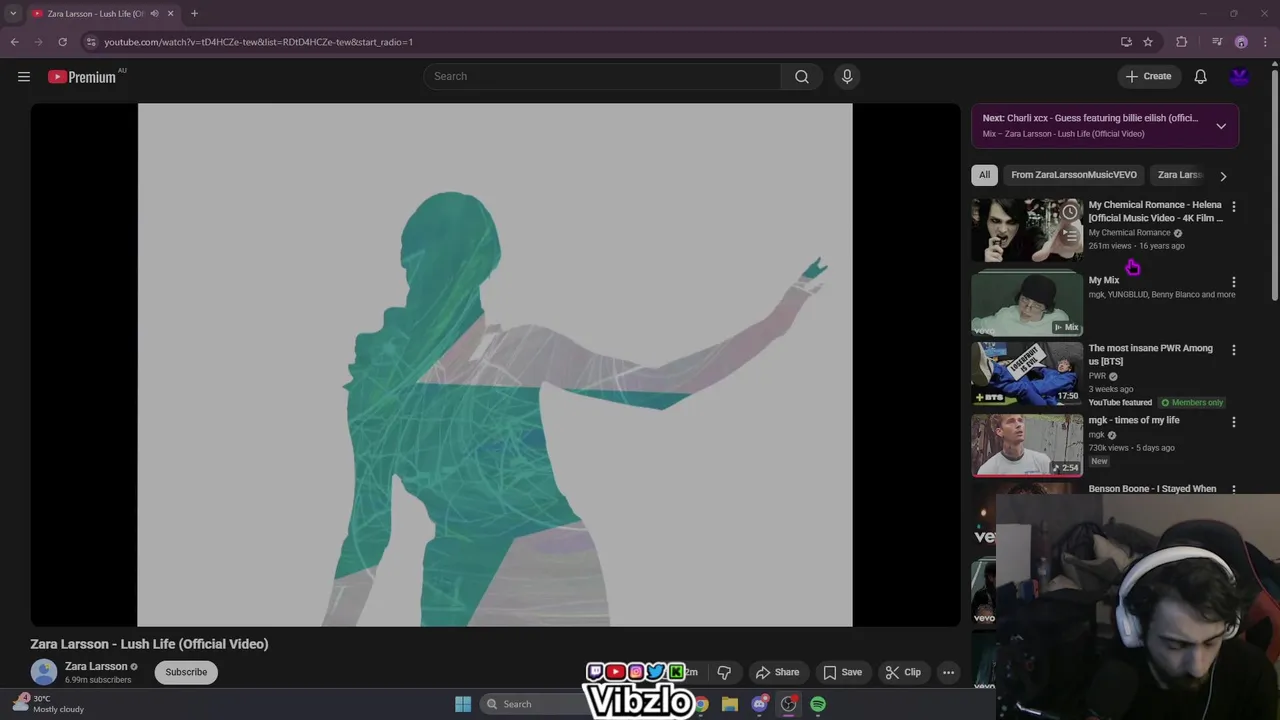The height and width of the screenshot is (720, 1280).
Task: Click the search magnifier button
Action: [802, 77]
